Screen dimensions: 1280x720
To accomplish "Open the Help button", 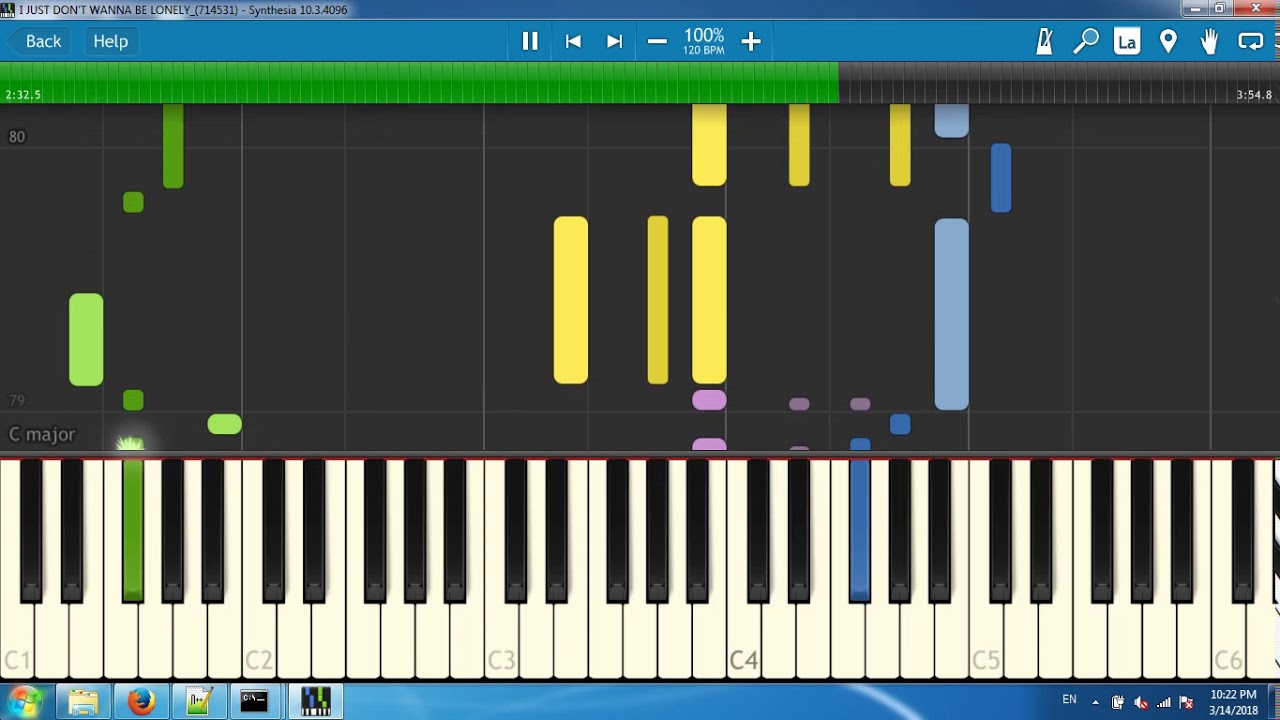I will pyautogui.click(x=111, y=41).
